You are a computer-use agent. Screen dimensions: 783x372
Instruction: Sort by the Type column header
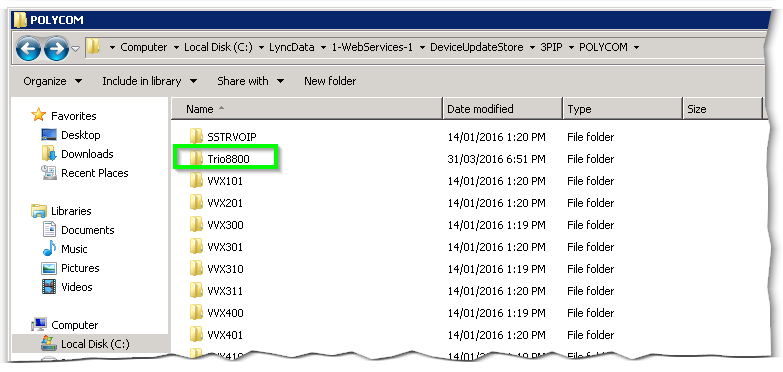pyautogui.click(x=622, y=109)
